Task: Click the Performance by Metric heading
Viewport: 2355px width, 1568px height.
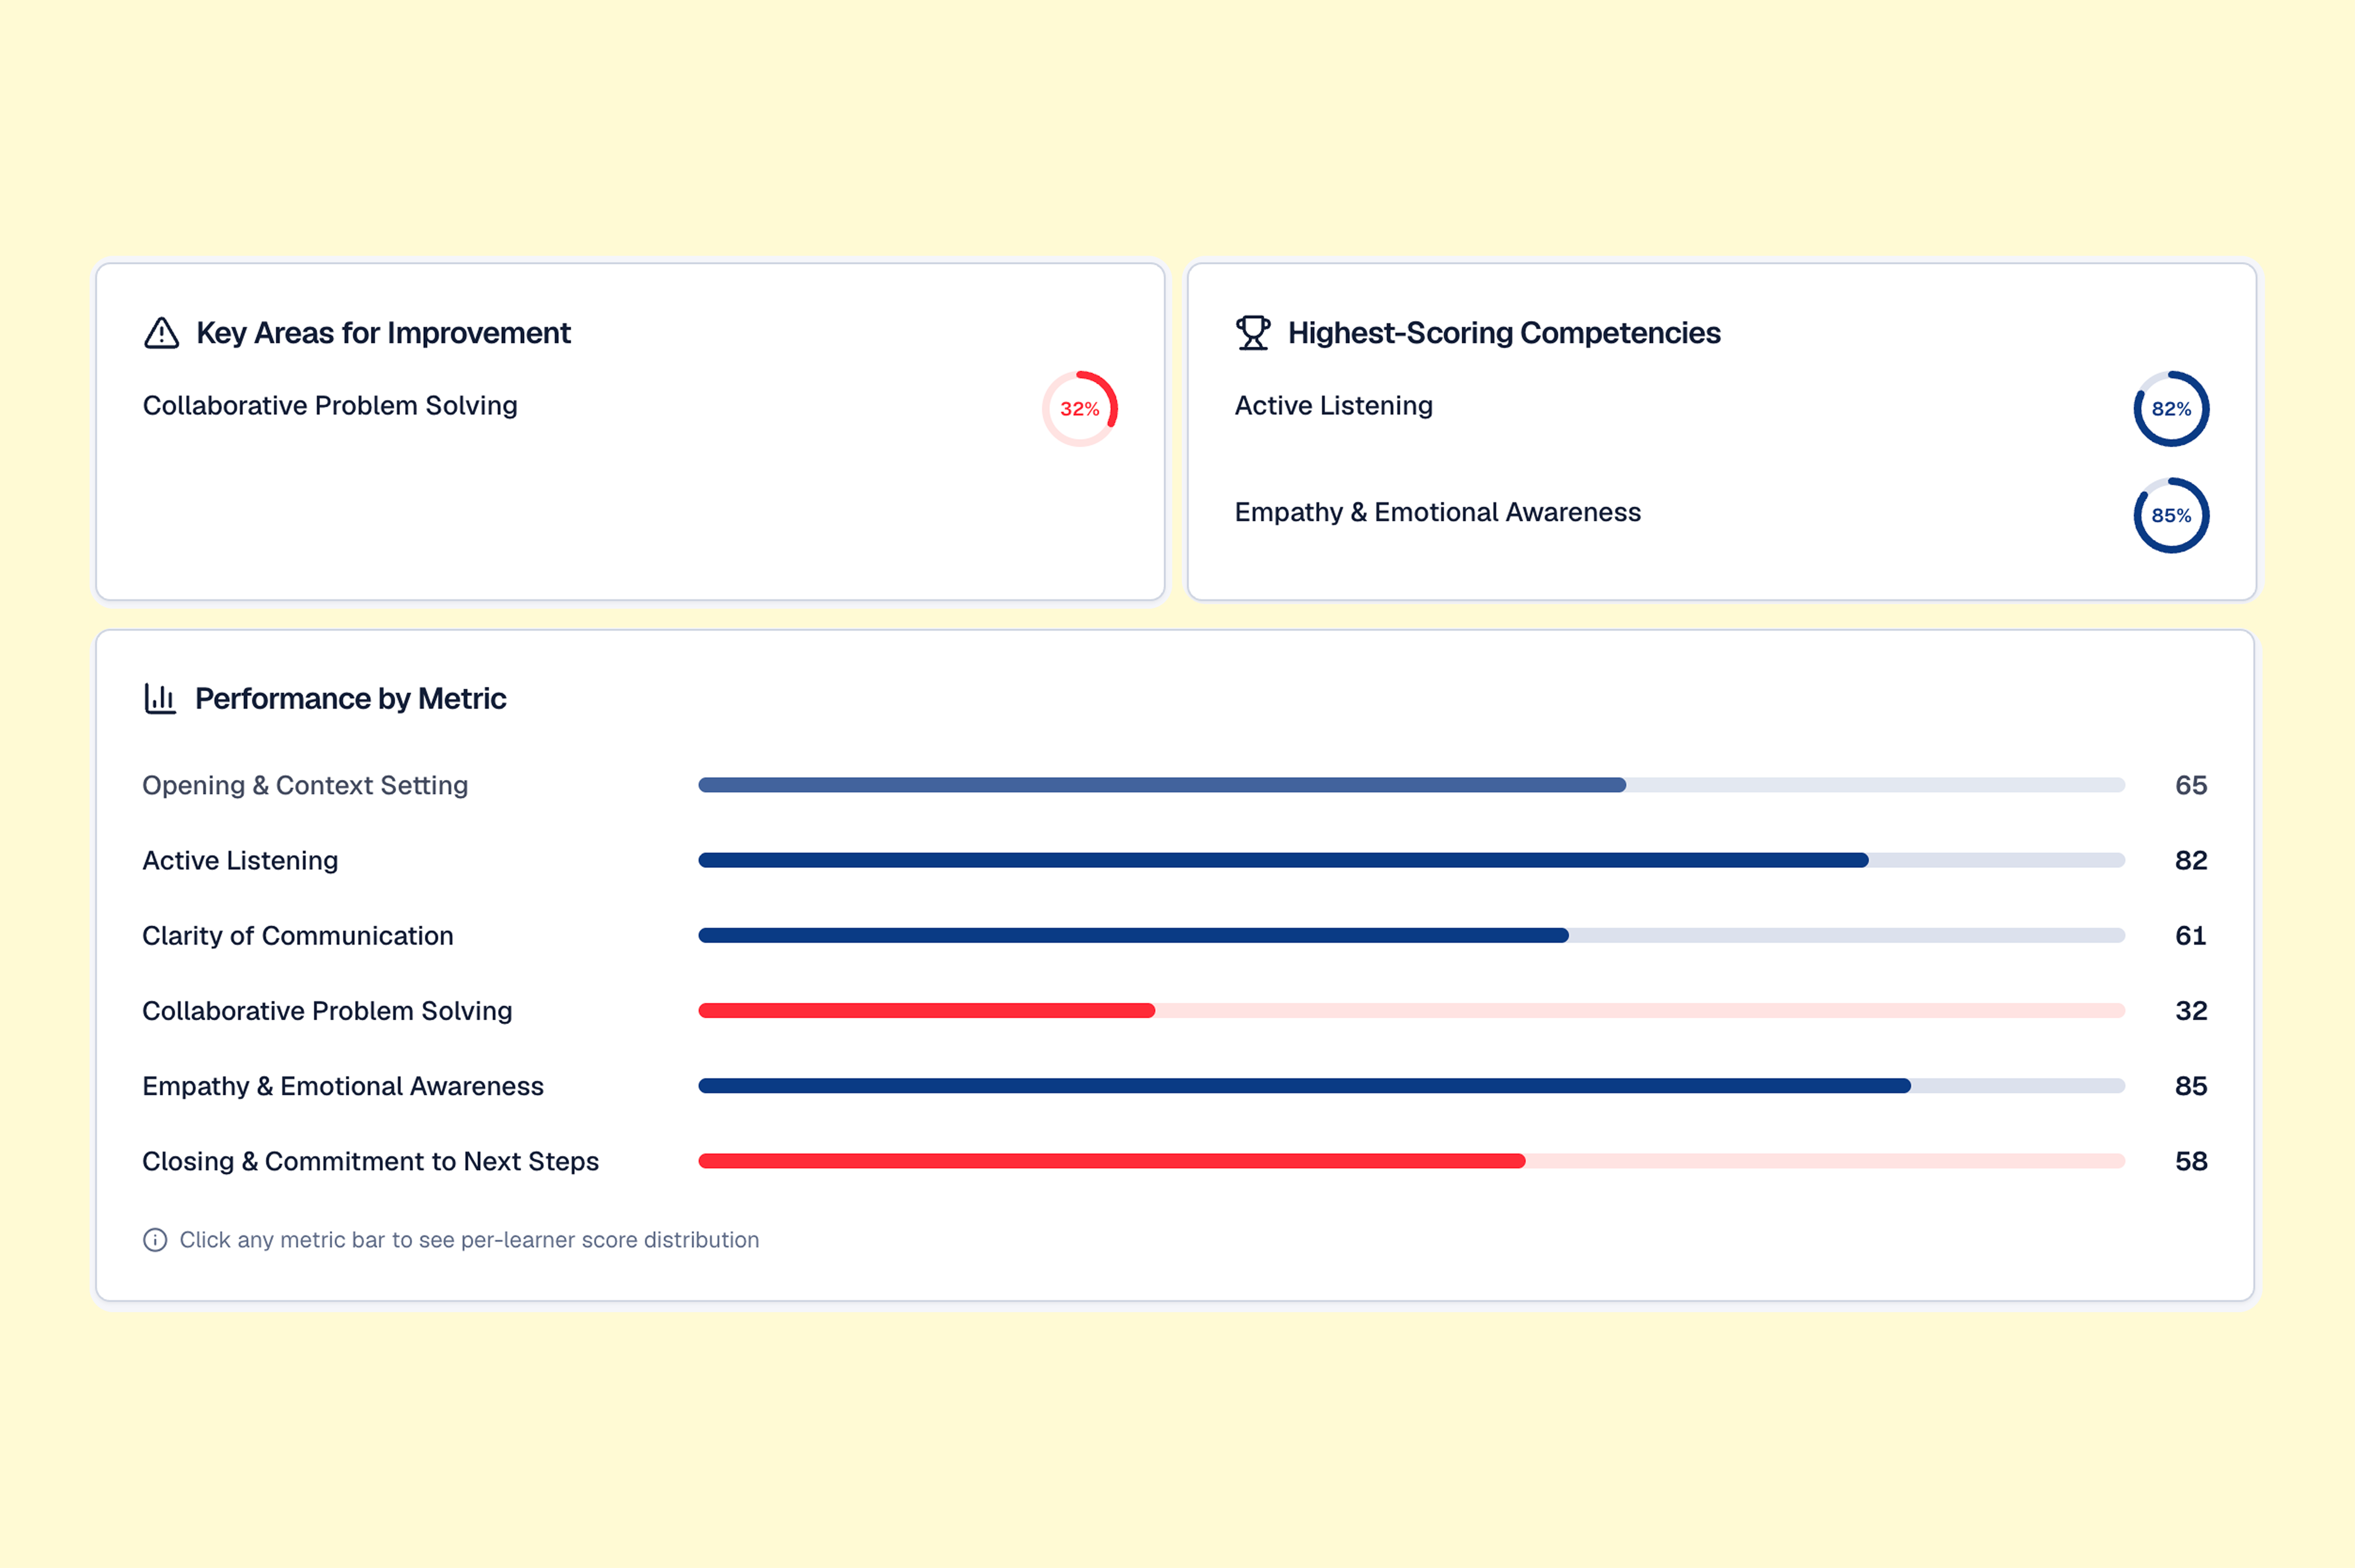Action: (x=350, y=698)
